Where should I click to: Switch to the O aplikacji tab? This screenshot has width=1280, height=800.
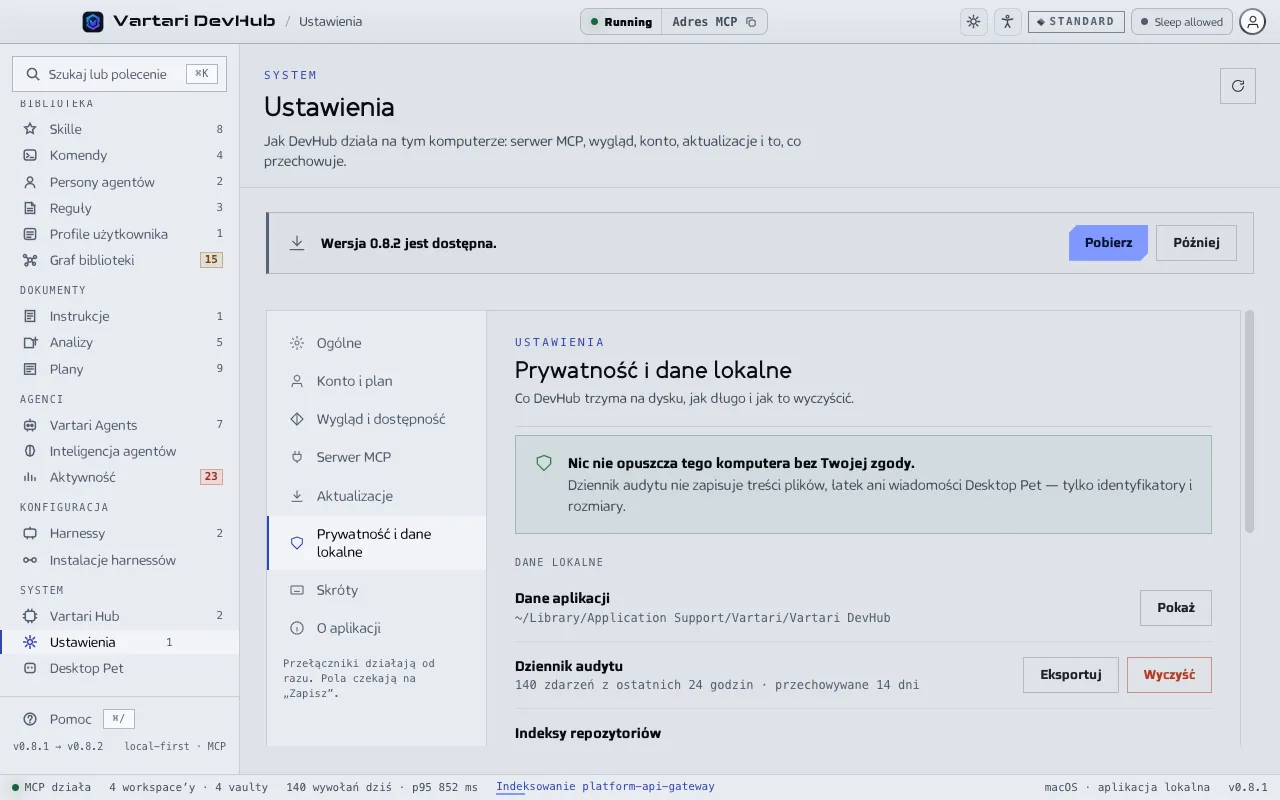(x=377, y=628)
